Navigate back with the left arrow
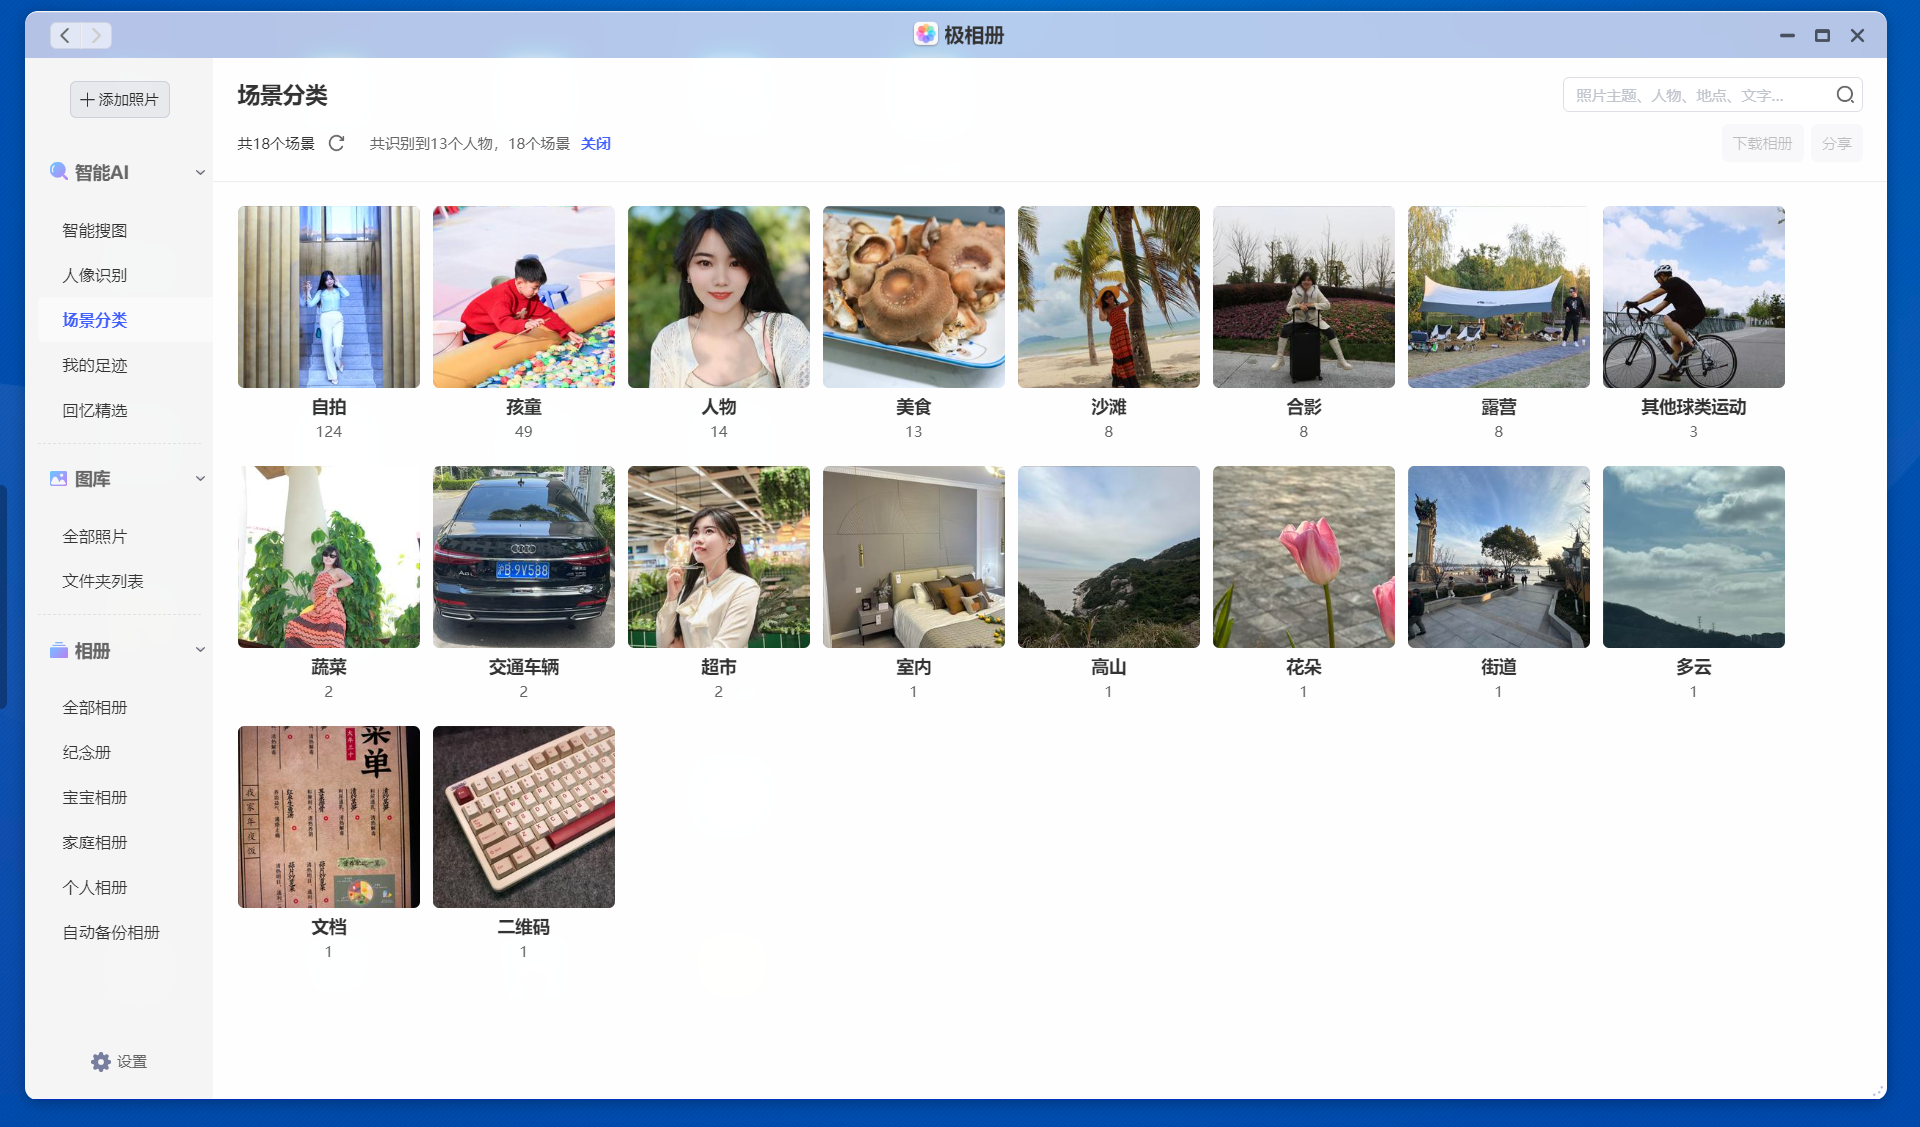This screenshot has height=1127, width=1920. click(x=65, y=35)
